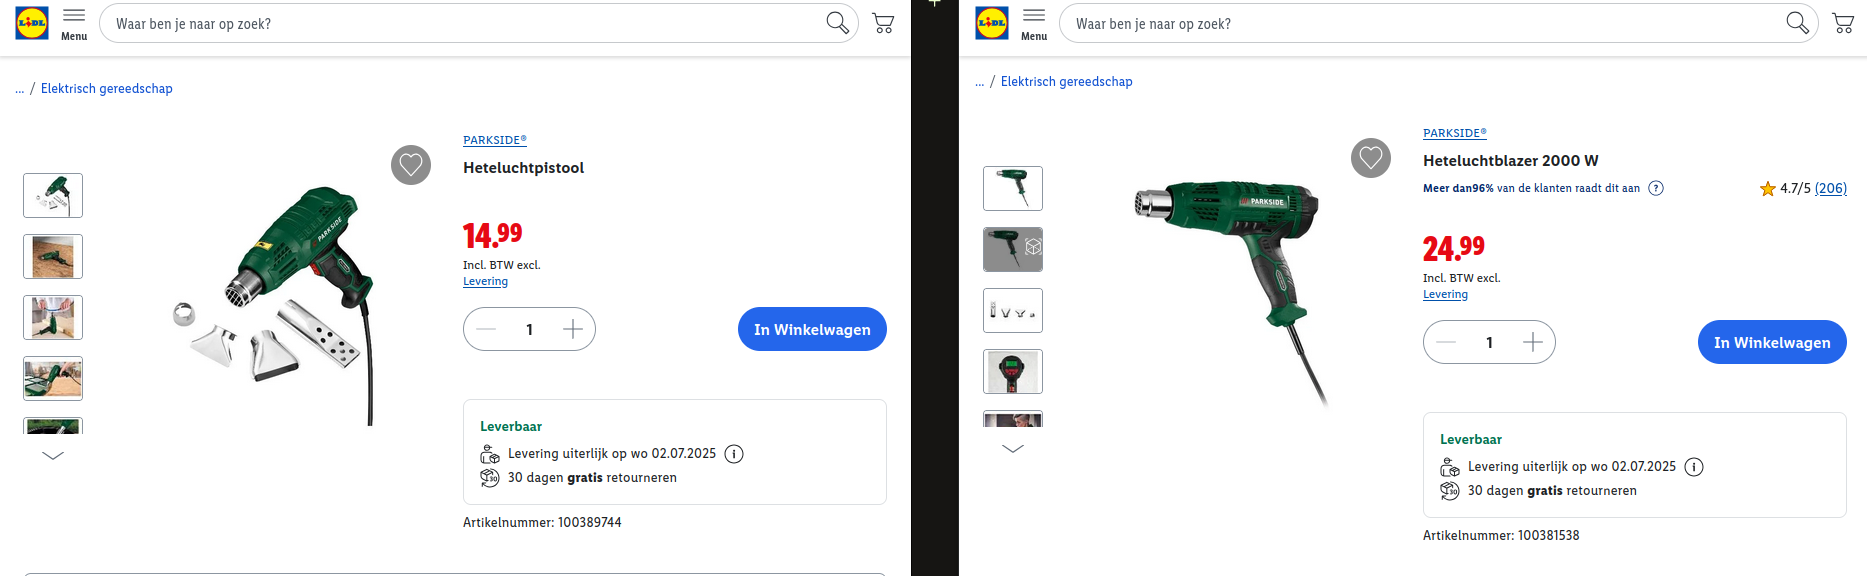Add Heteluchtpistool to wishlist with the heart icon
Image resolution: width=1867 pixels, height=576 pixels.
click(411, 165)
